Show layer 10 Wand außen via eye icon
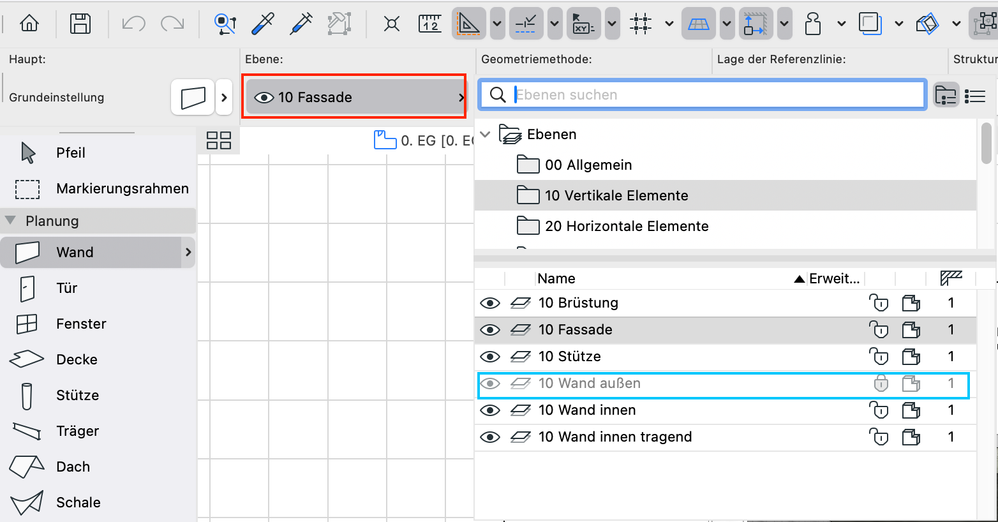 click(x=489, y=383)
